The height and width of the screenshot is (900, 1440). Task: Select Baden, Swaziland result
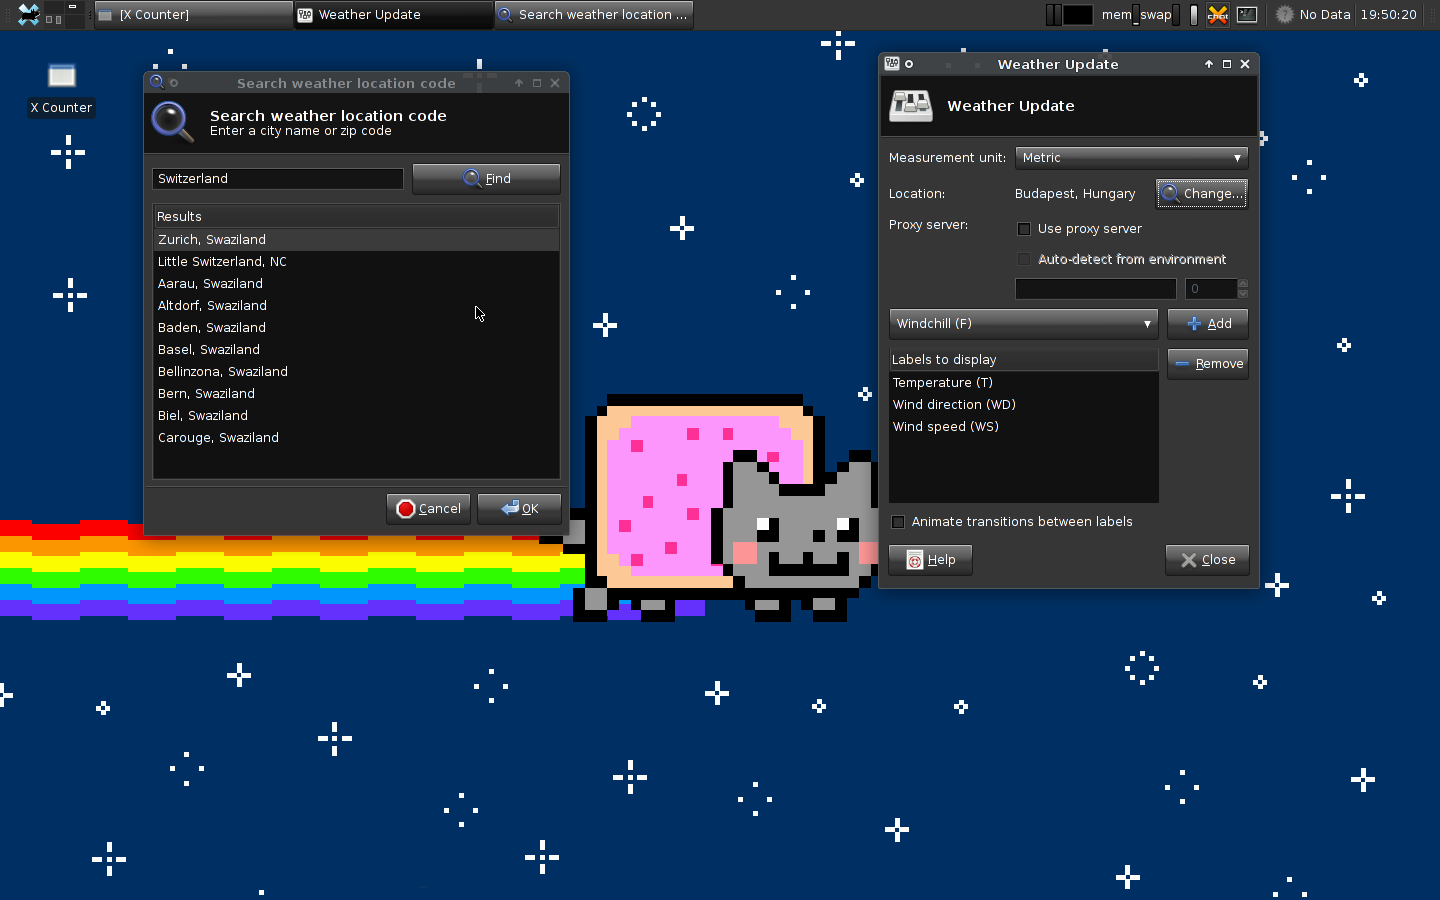[x=356, y=328]
